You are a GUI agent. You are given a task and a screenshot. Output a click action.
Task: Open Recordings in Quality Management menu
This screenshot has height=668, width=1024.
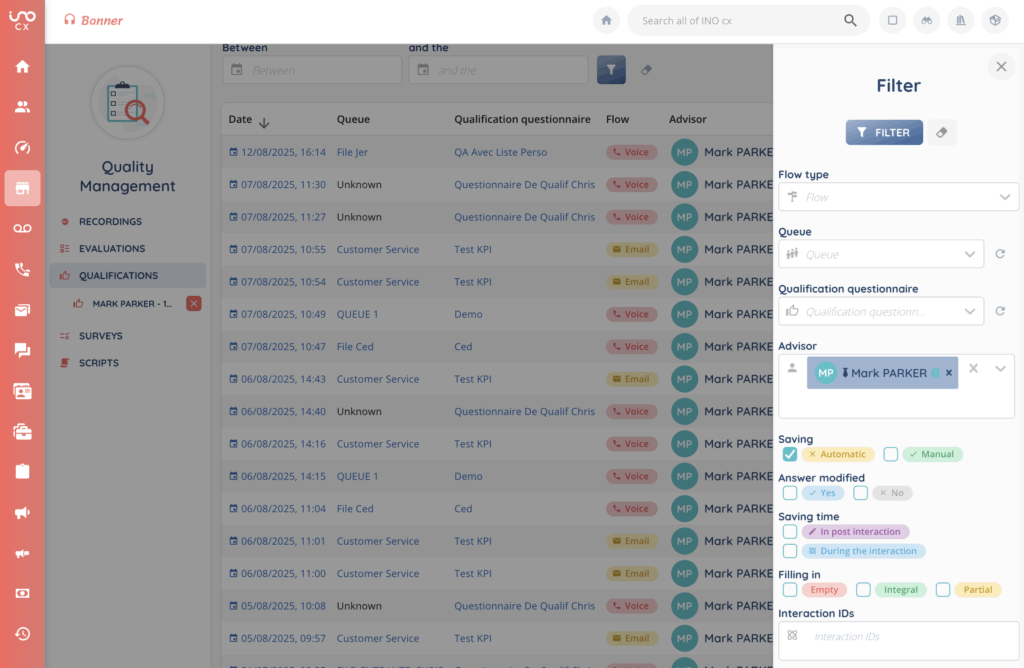(110, 221)
